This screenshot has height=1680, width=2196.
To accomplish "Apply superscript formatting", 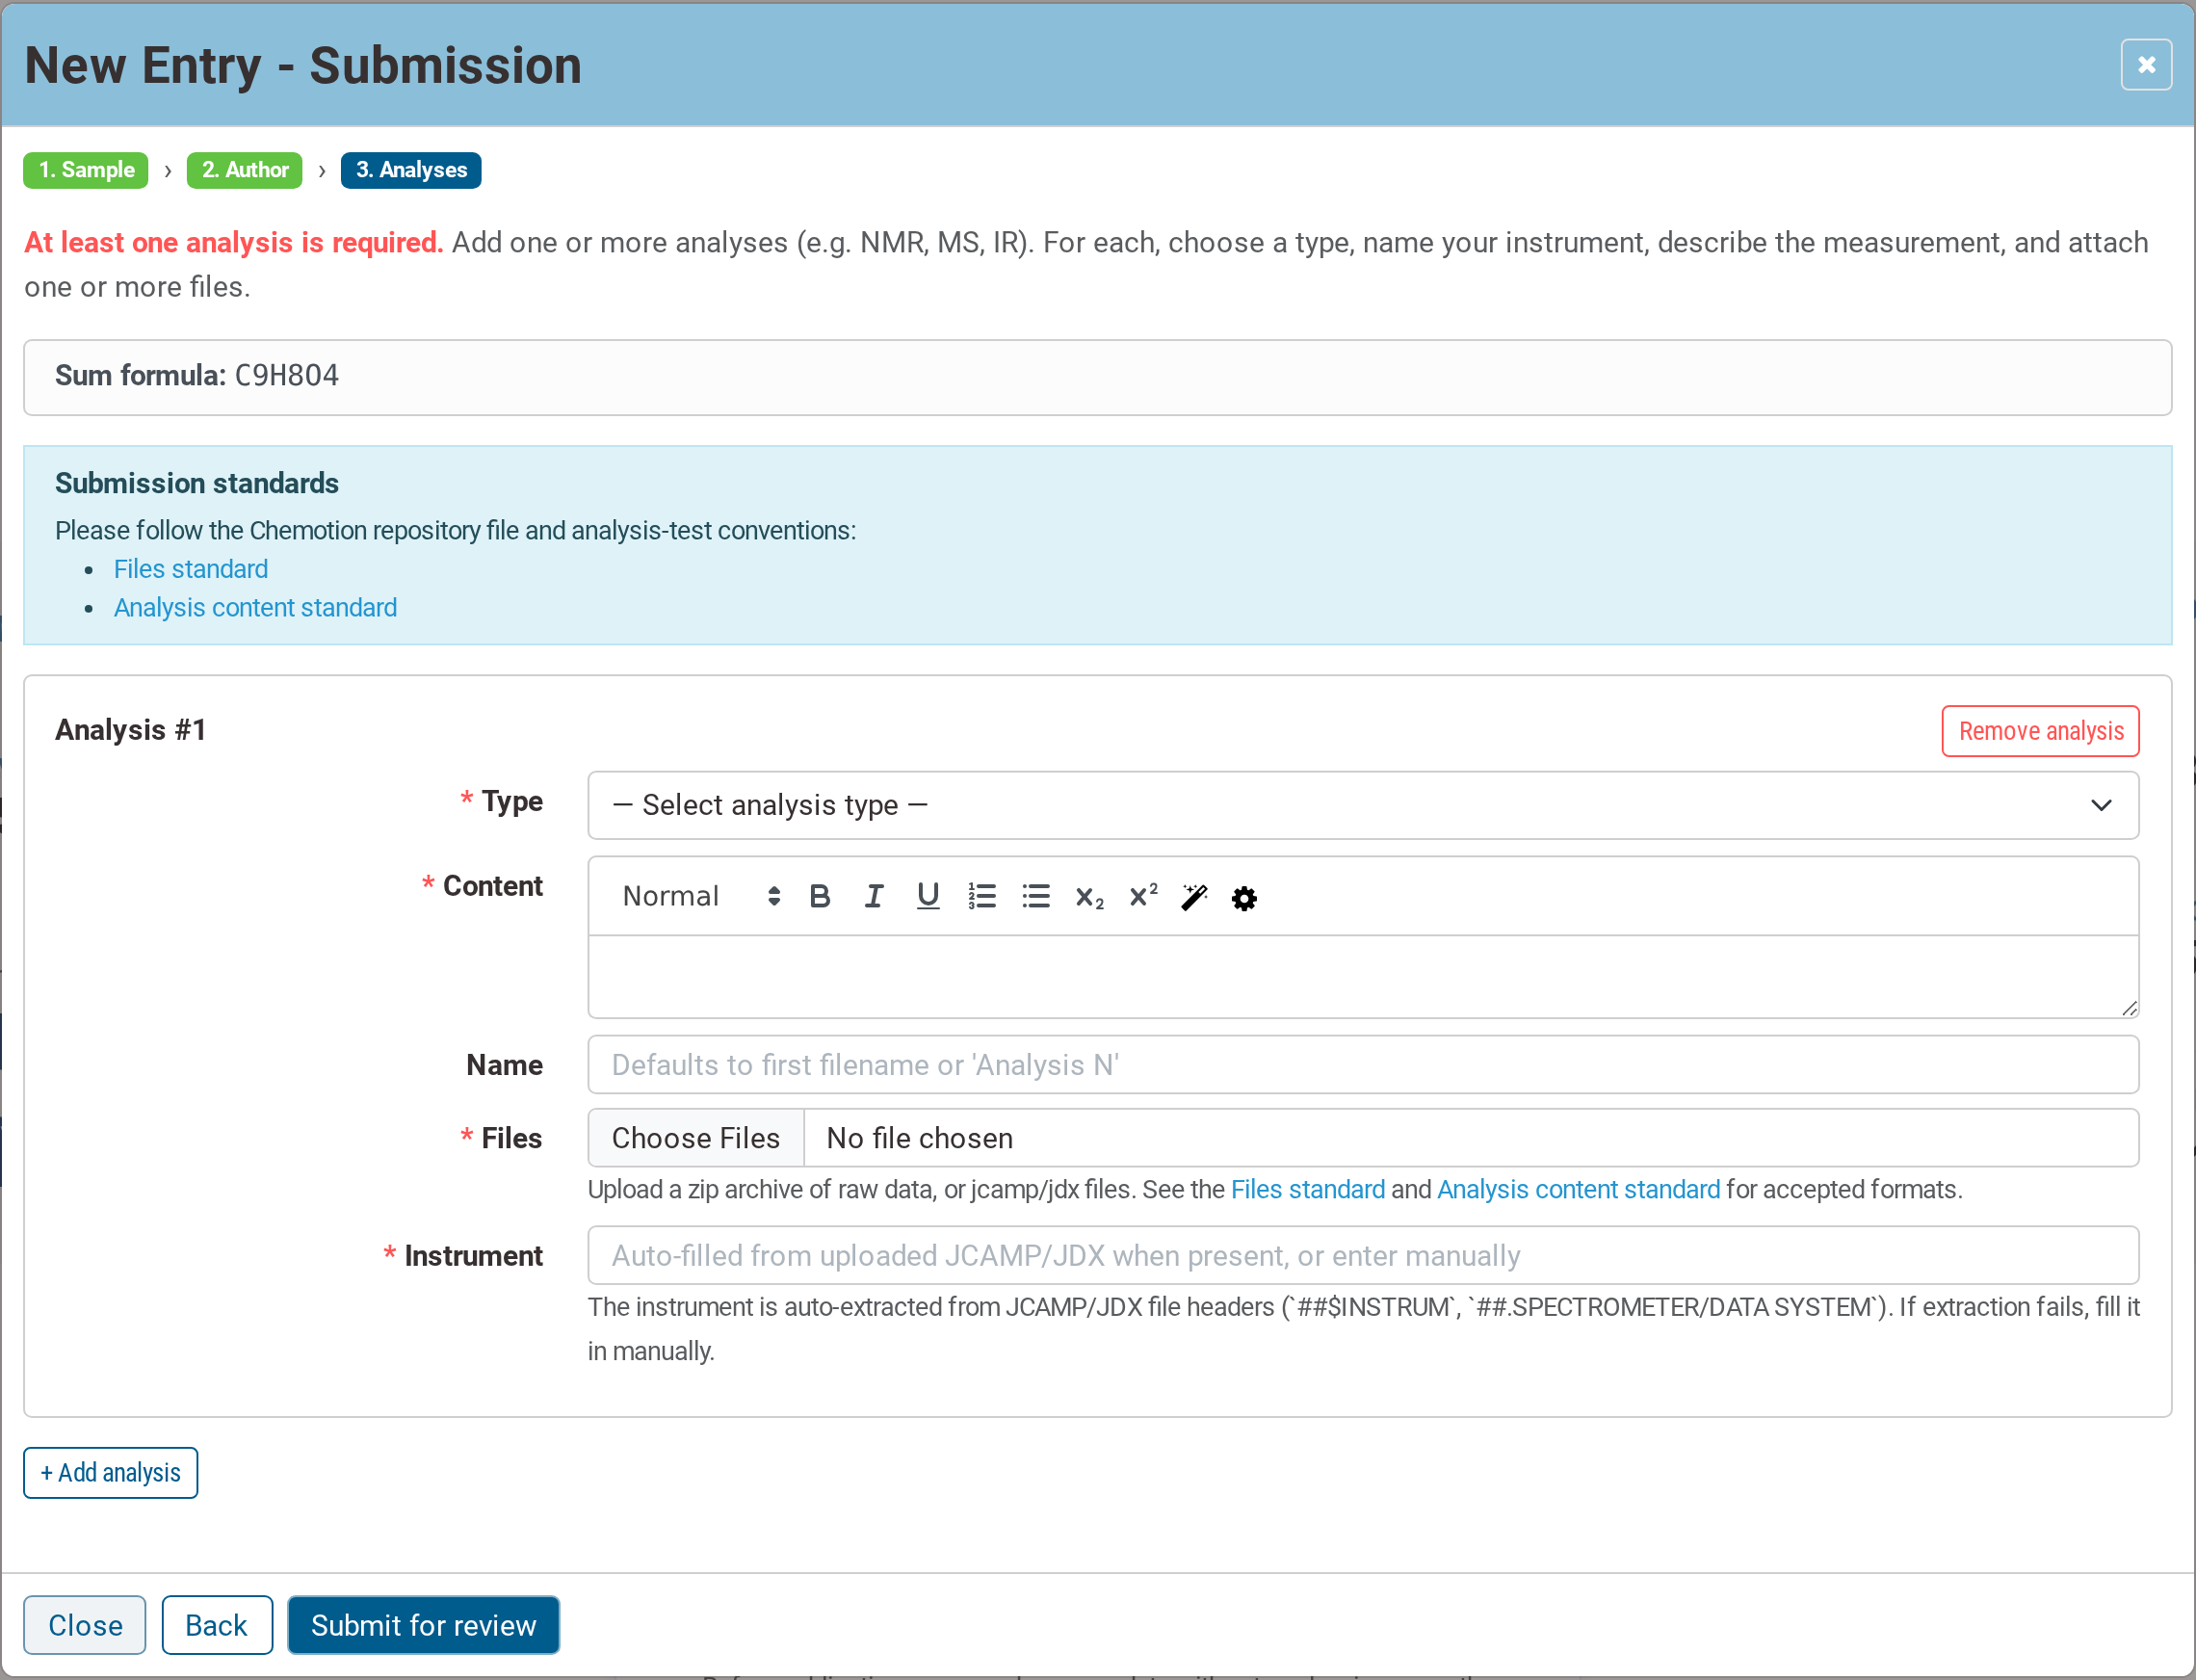I will point(1143,897).
